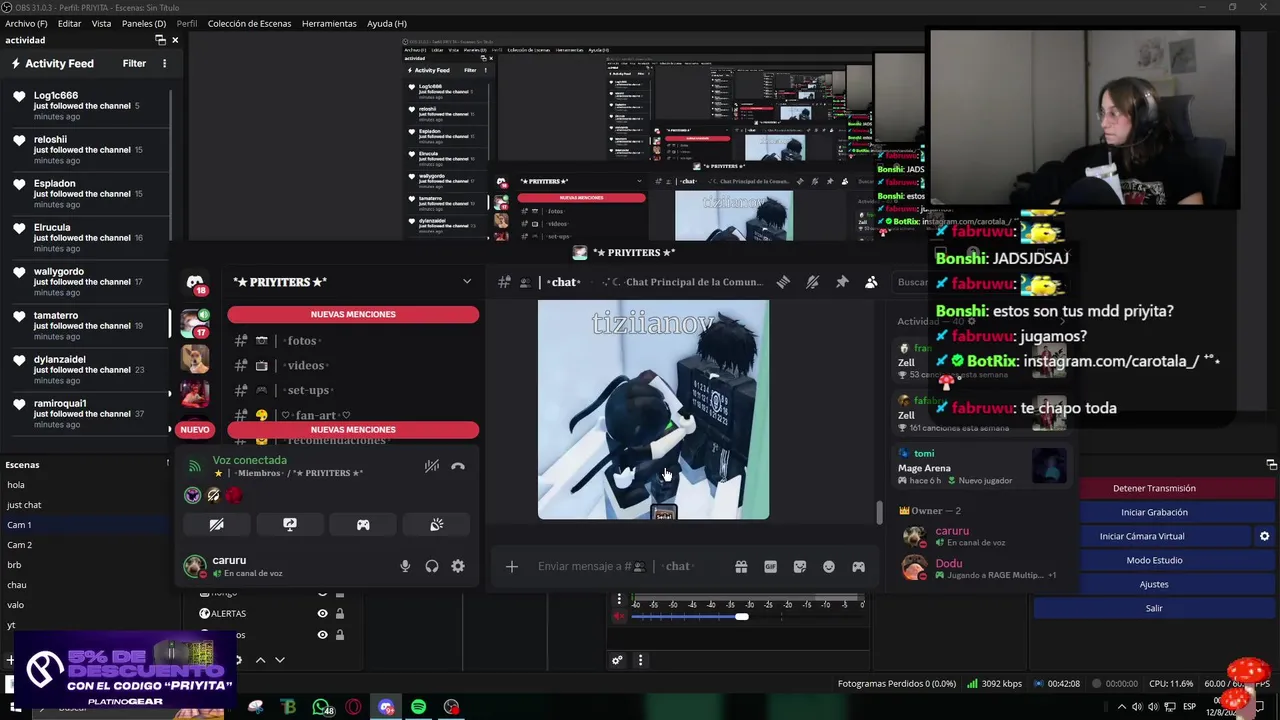Open the Roblox image in chat

pyautogui.click(x=654, y=410)
